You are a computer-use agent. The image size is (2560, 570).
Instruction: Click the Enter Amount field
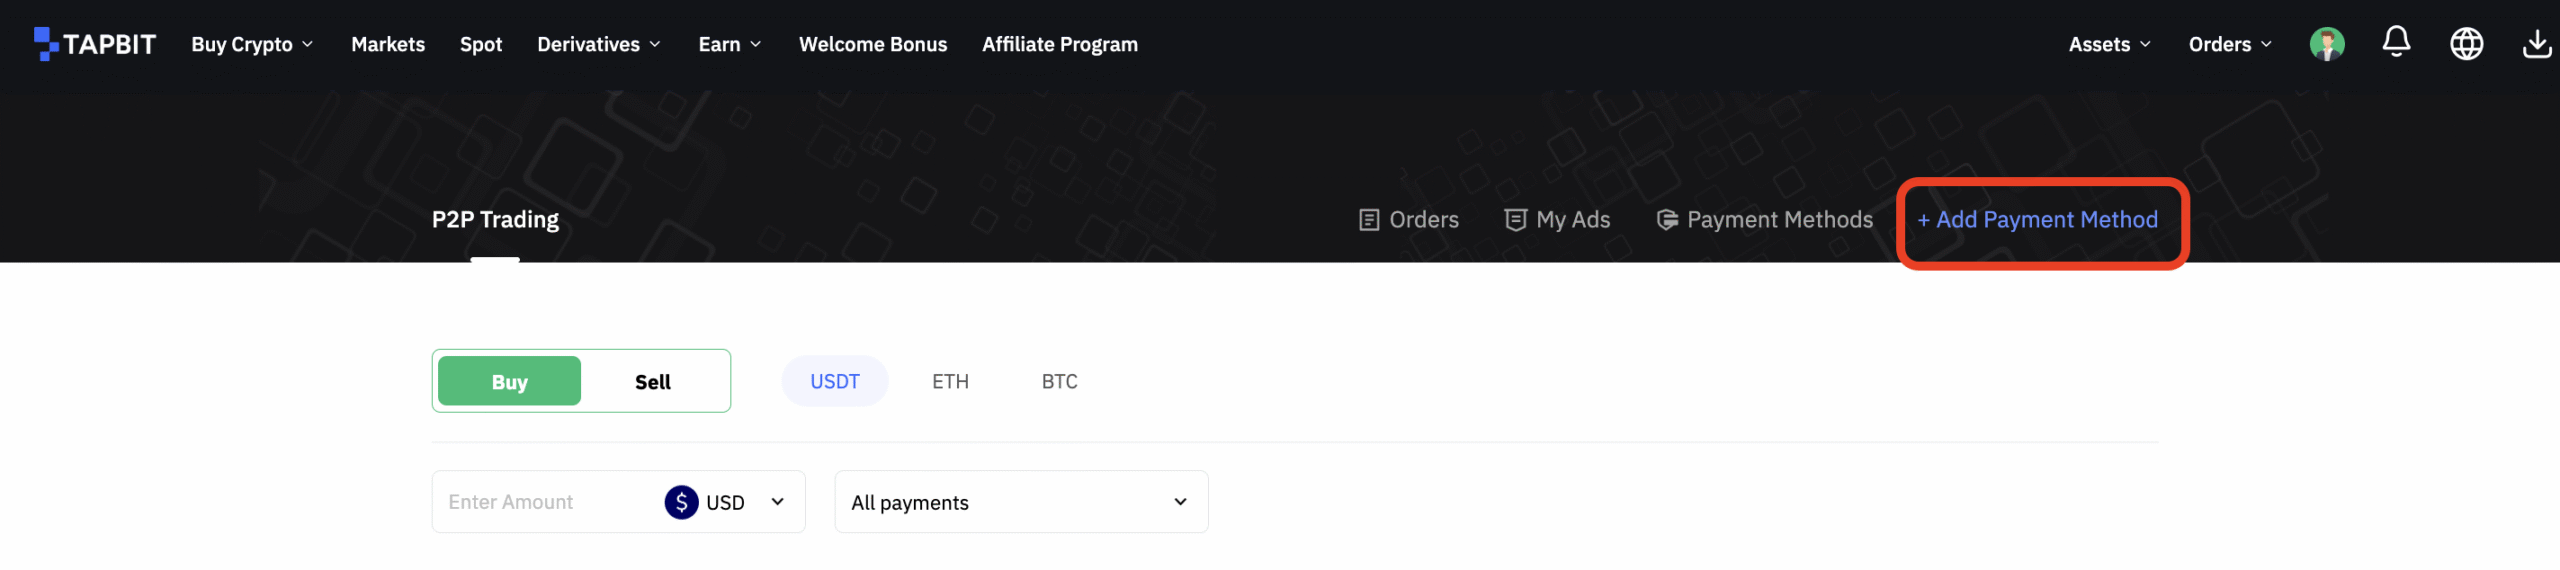tap(545, 502)
